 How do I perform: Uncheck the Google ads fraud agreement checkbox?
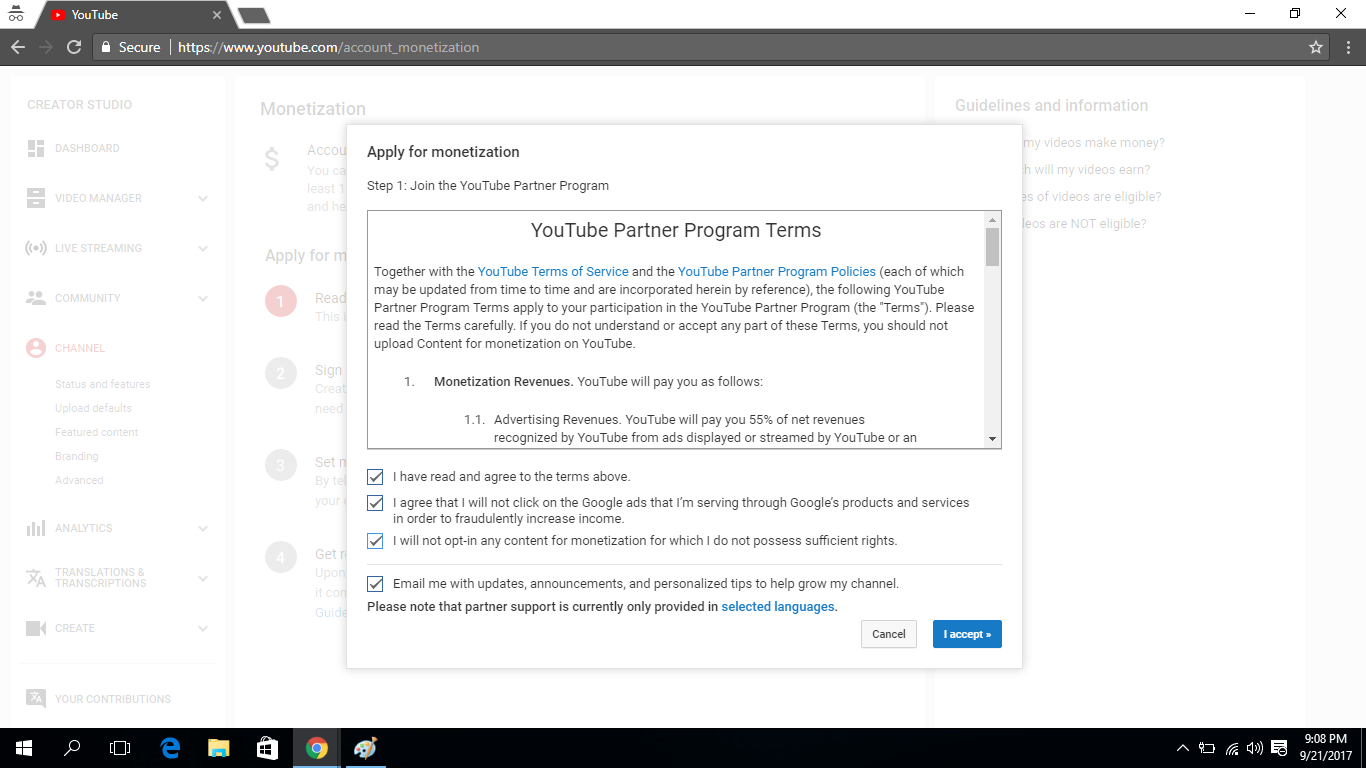pyautogui.click(x=375, y=503)
